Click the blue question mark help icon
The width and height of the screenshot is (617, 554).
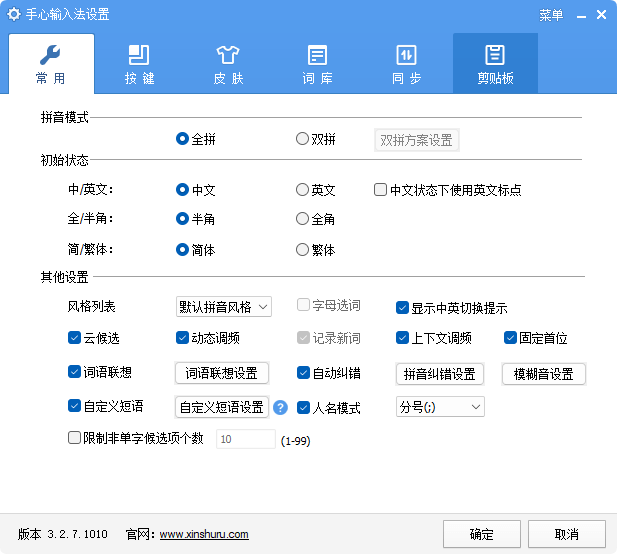[280, 408]
